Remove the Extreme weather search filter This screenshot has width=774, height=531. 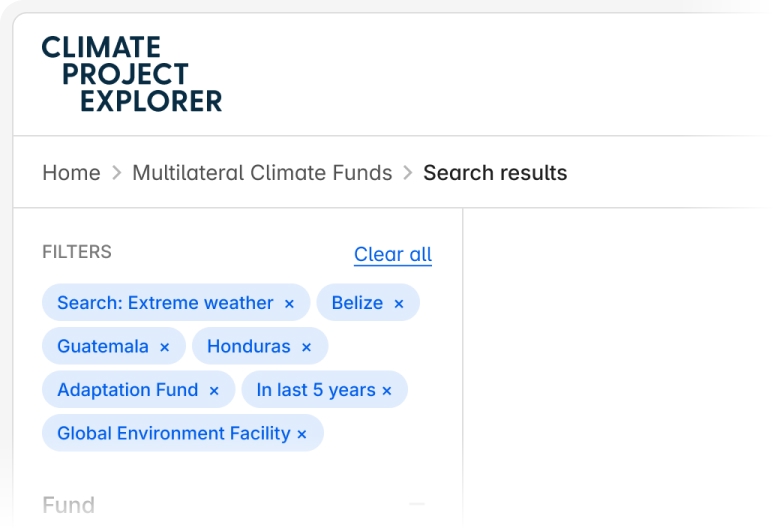289,304
